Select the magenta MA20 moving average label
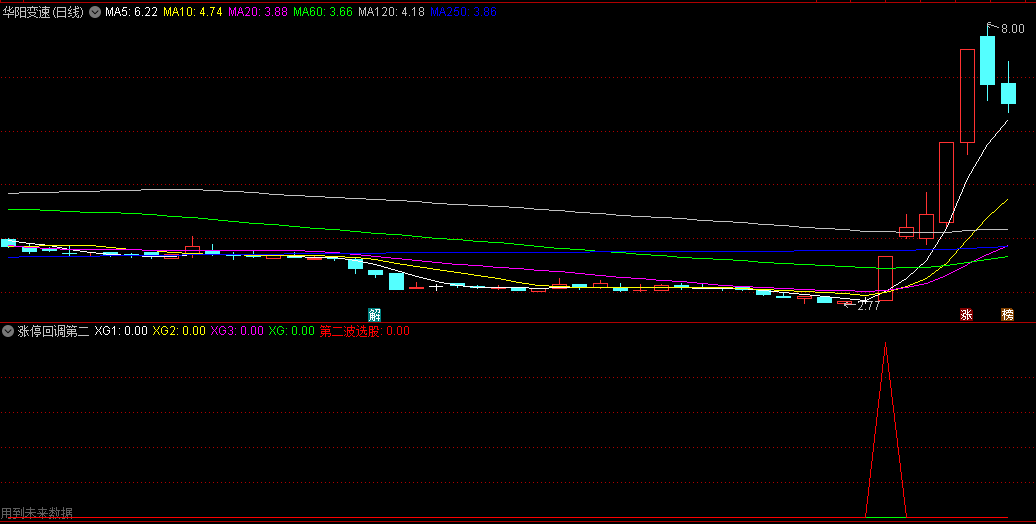The image size is (1036, 524). point(257,13)
